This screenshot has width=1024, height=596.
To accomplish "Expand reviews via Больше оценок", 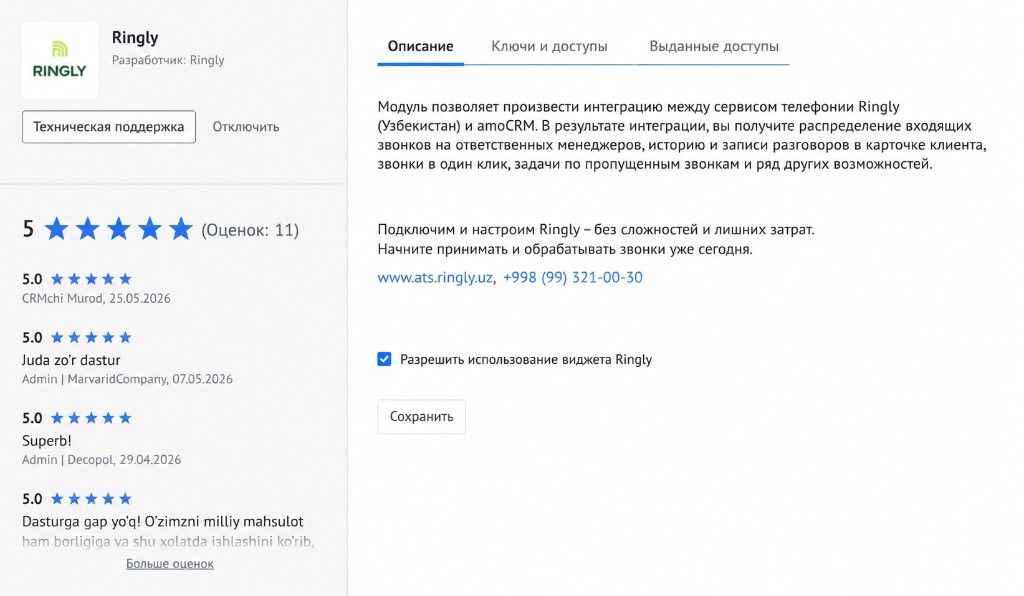I will [170, 563].
